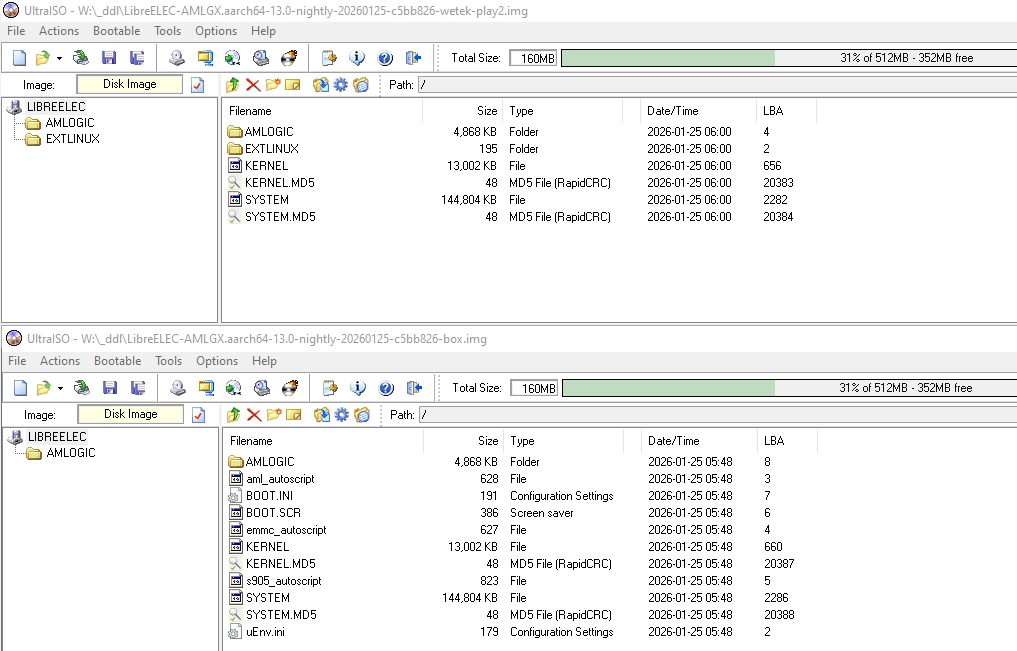Open the dropdown arrow beside Open icon, top window
1017x651 pixels.
point(59,58)
